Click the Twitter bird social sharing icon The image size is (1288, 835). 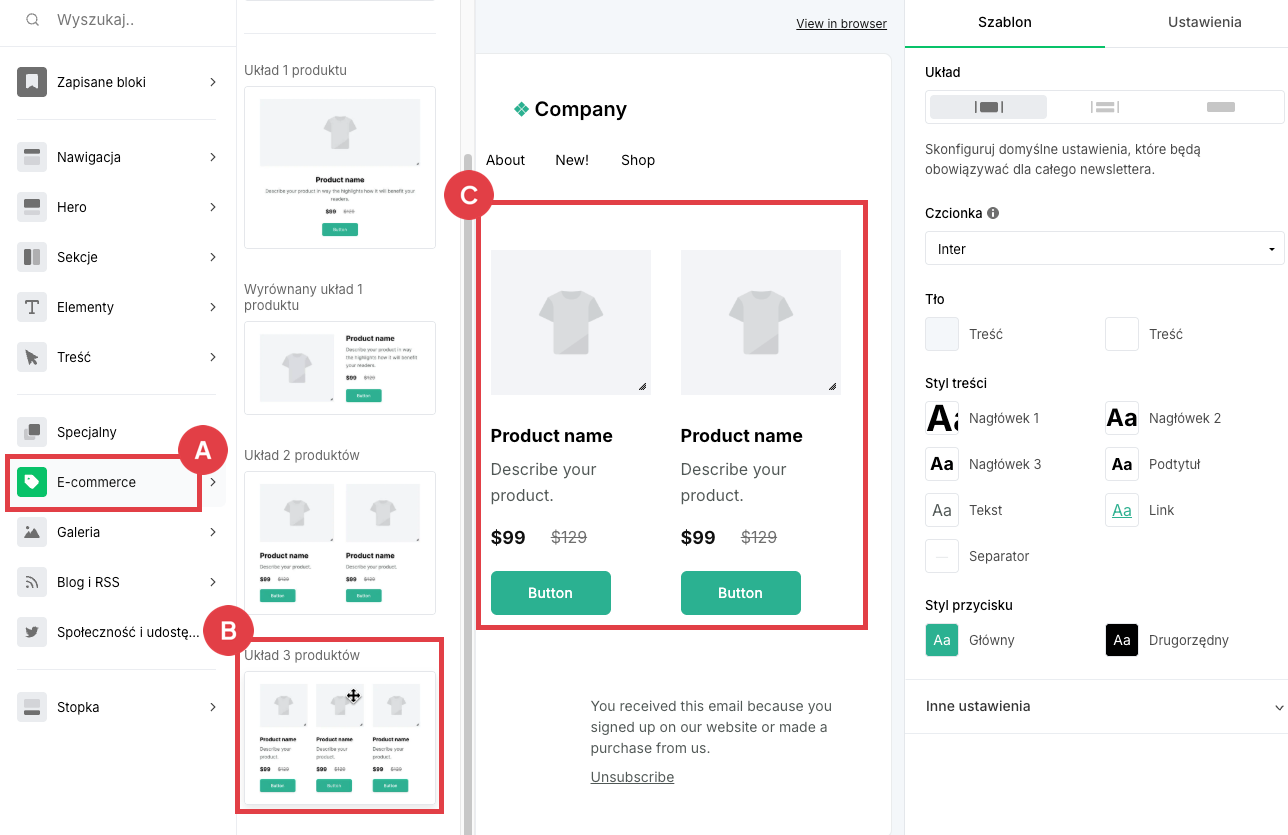[32, 632]
